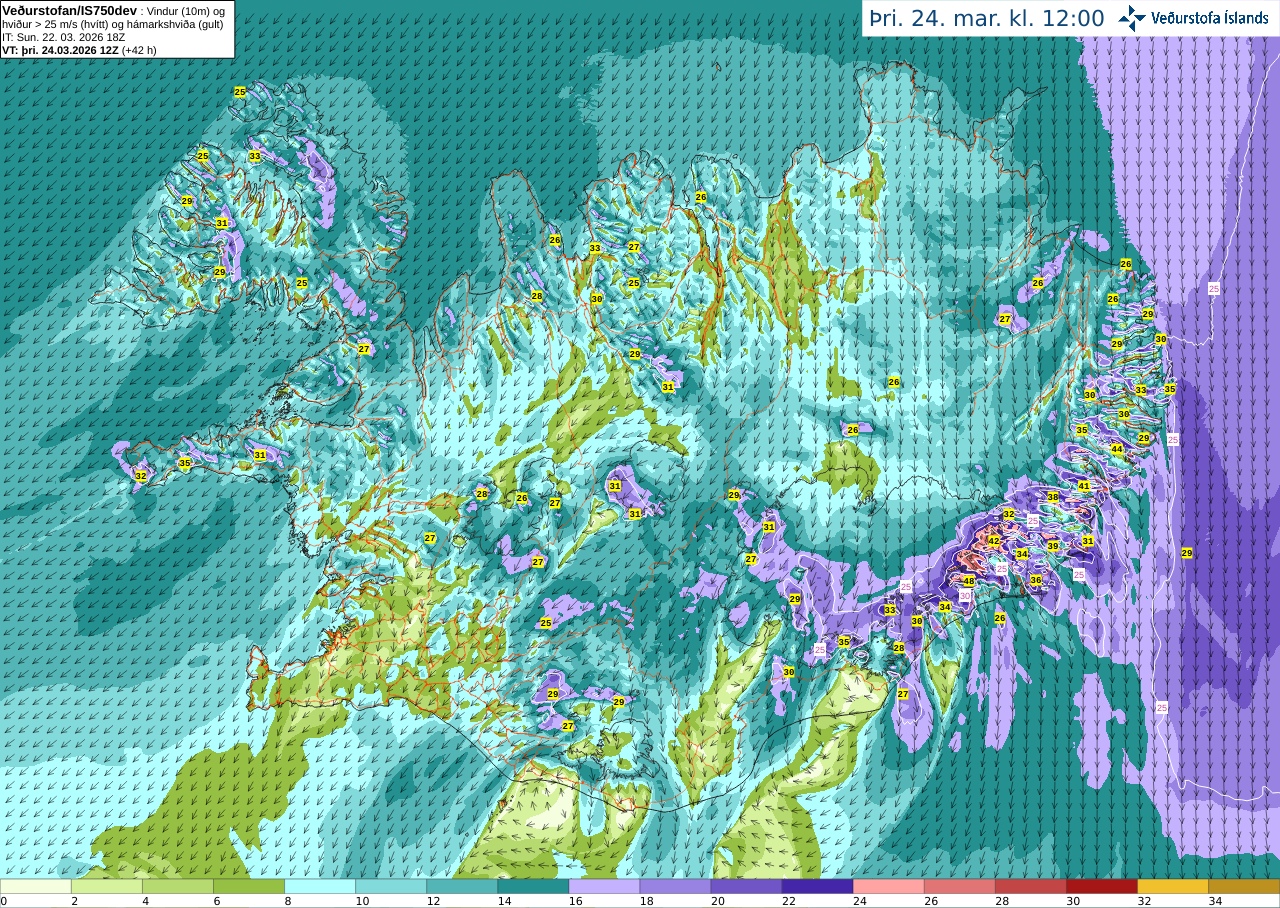Pick the brownish-gold 34+ legend swatch

pyautogui.click(x=1244, y=886)
